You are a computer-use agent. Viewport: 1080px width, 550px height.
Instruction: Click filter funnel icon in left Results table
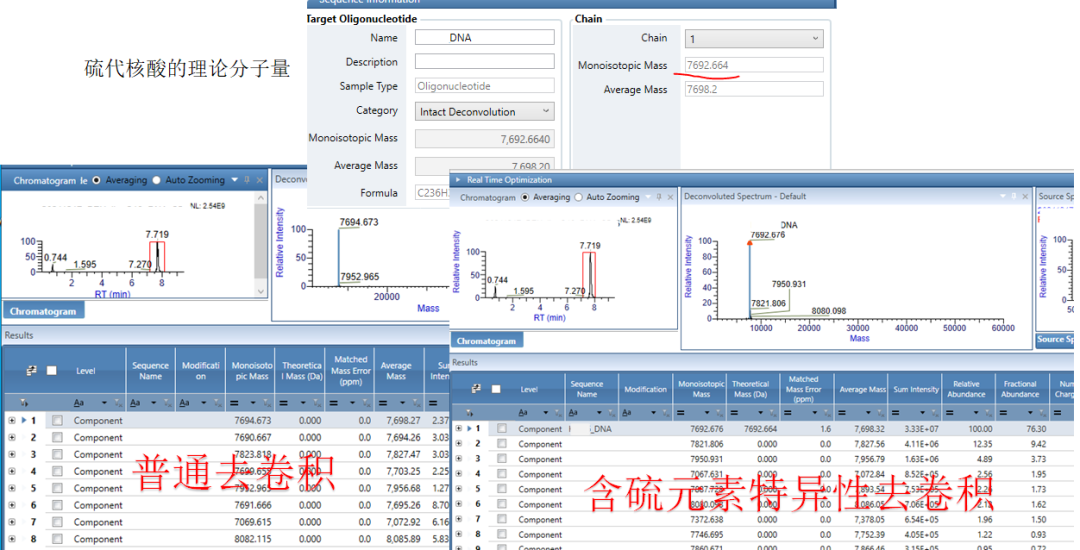pyautogui.click(x=24, y=403)
